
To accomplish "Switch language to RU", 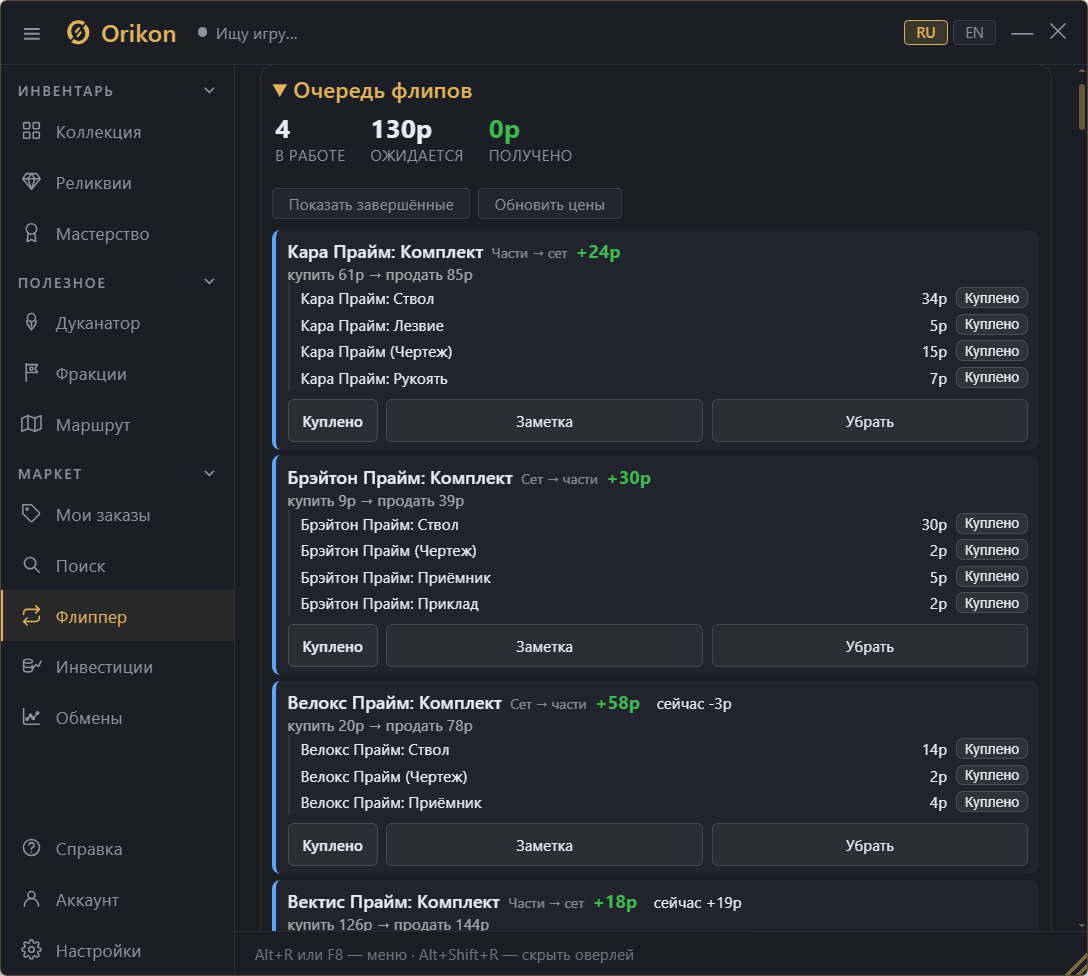I will click(x=926, y=33).
